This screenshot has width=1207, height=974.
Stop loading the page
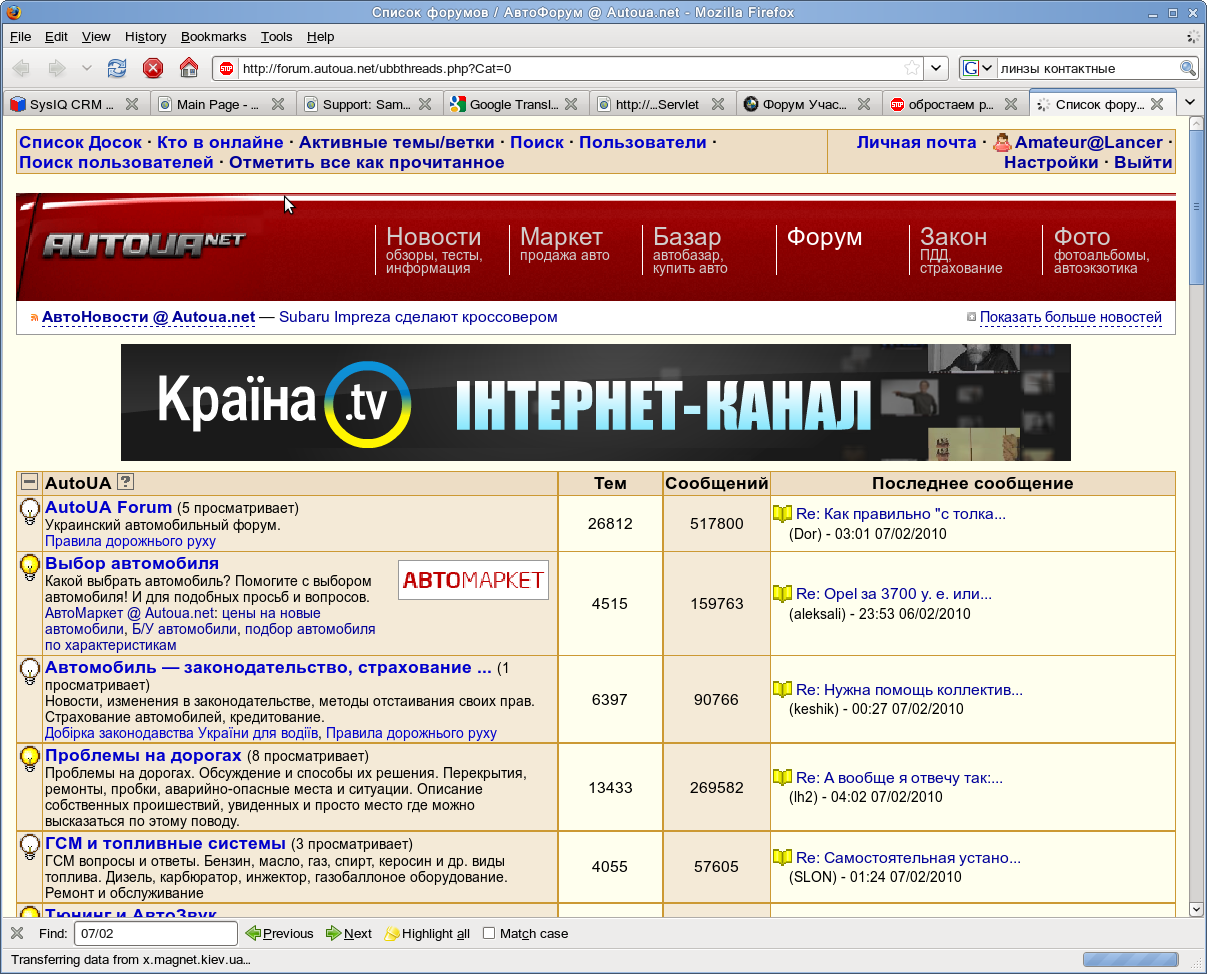point(153,68)
